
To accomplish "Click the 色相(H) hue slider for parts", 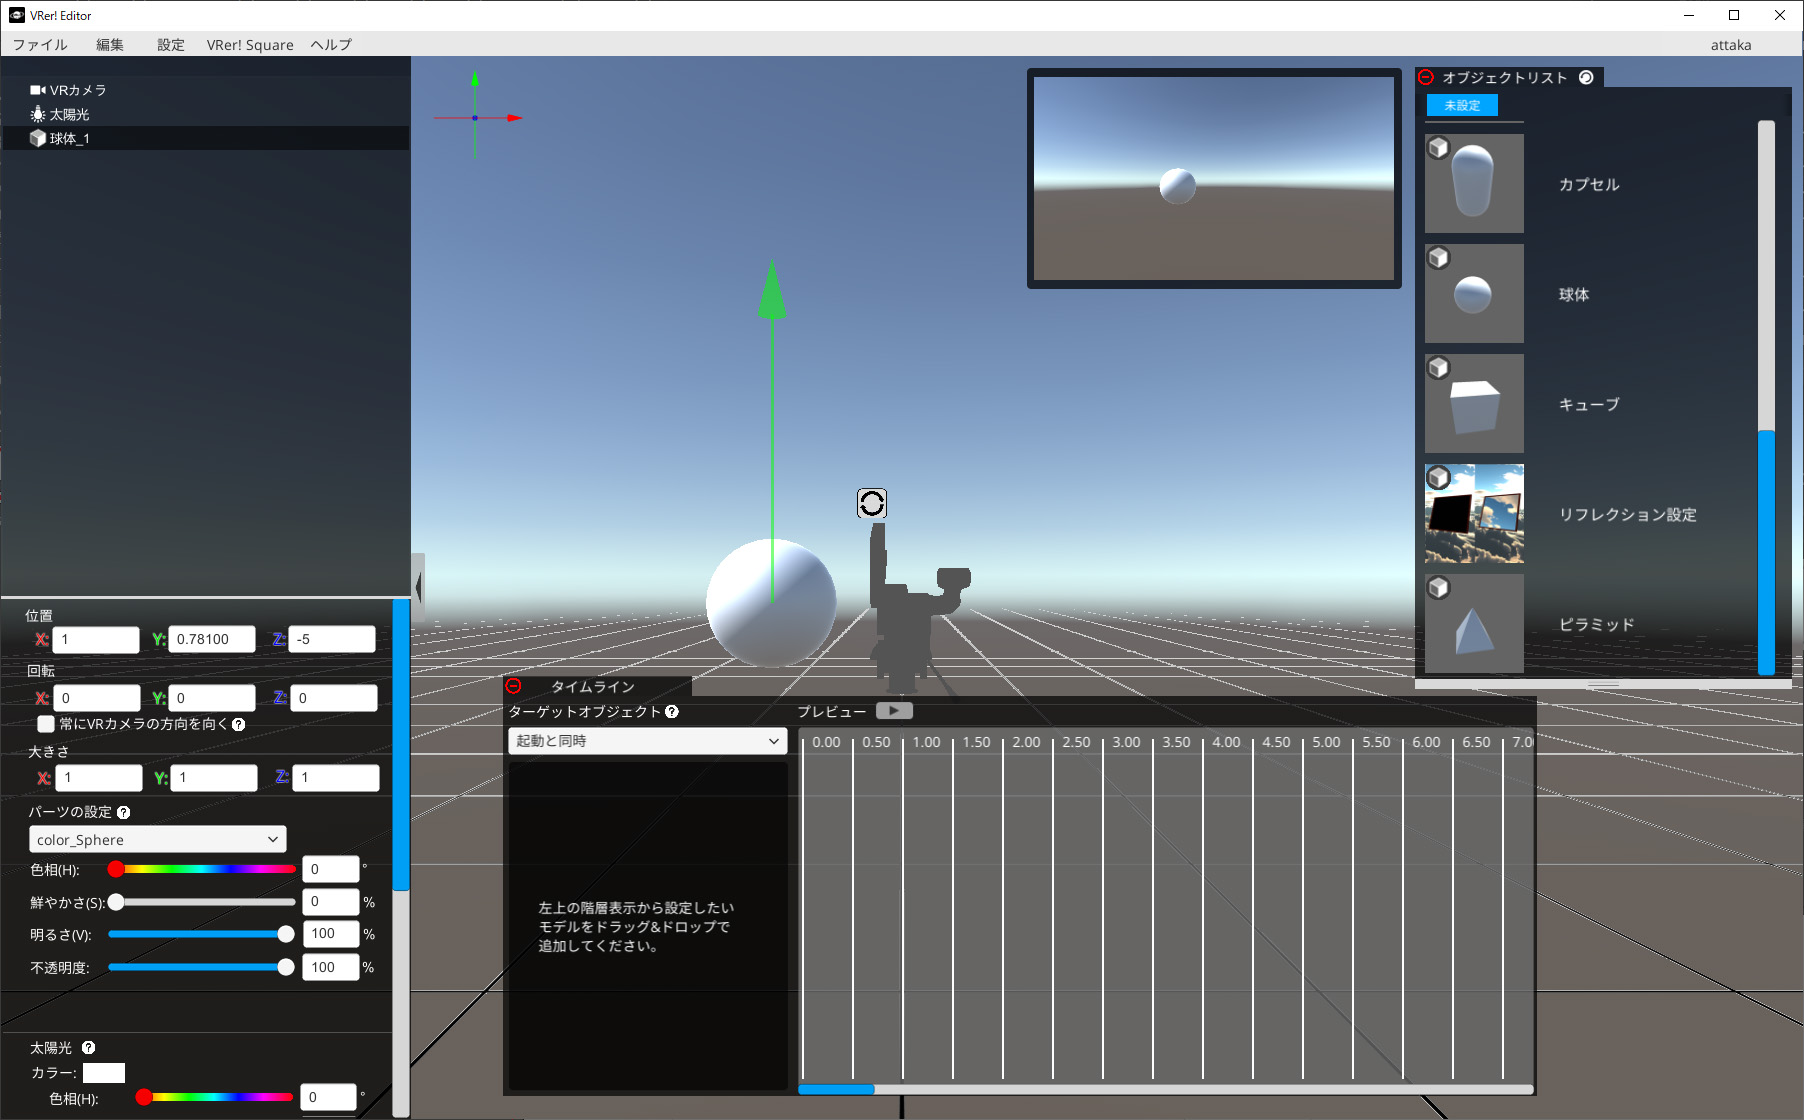I will [202, 869].
